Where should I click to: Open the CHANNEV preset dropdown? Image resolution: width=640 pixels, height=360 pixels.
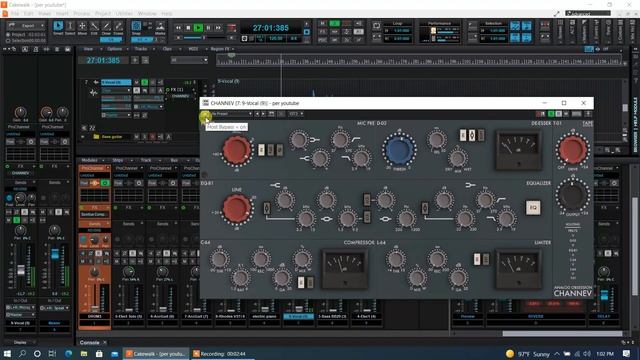tap(232, 114)
